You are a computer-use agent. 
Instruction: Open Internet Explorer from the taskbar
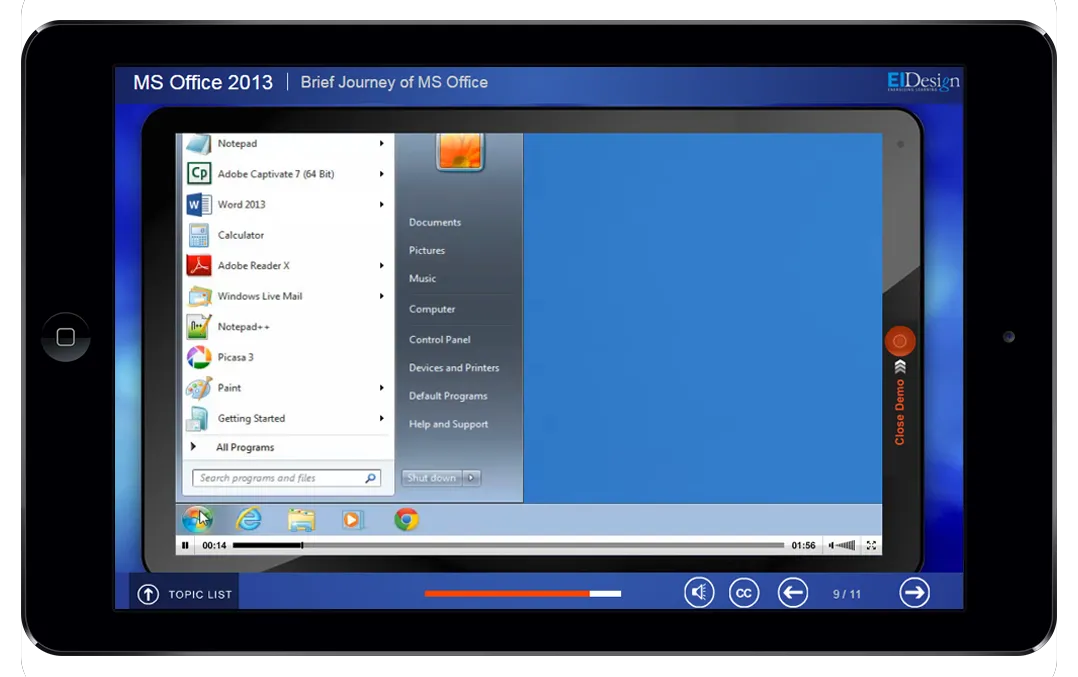tap(249, 519)
